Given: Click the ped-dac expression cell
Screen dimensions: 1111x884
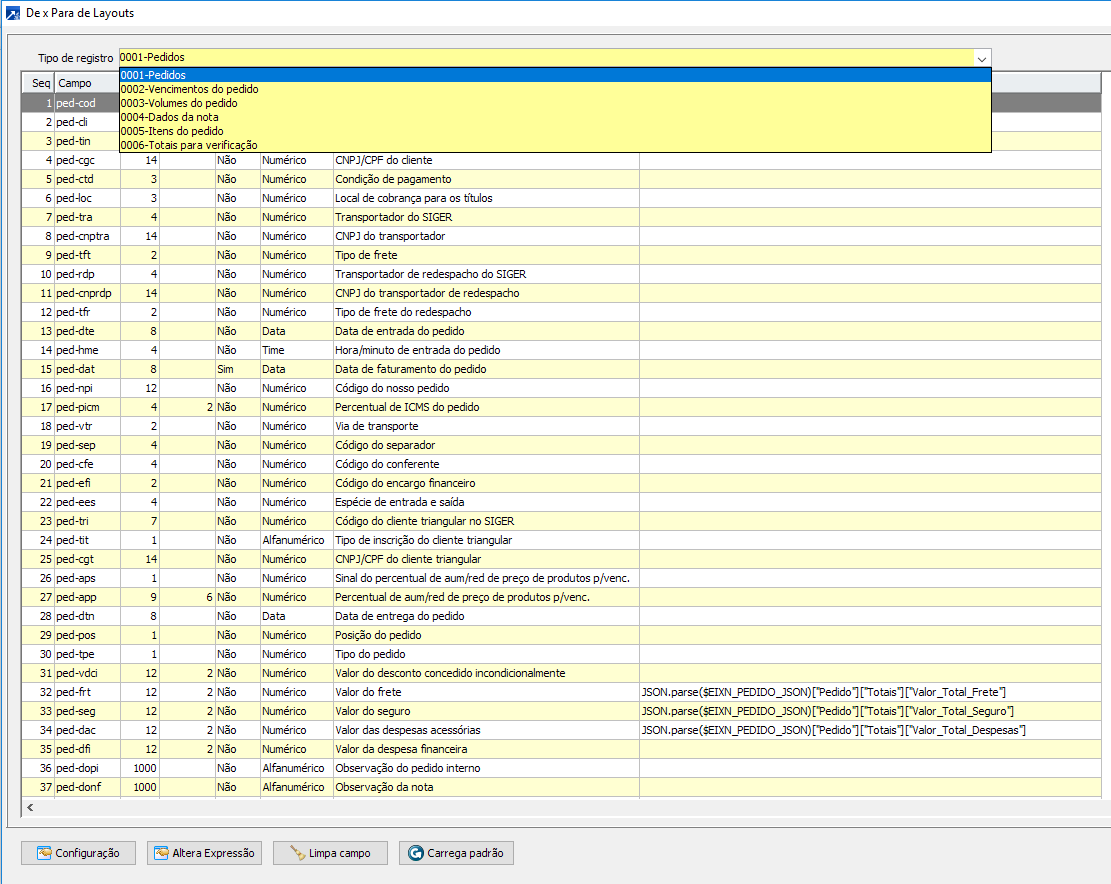Looking at the screenshot, I should tap(833, 730).
